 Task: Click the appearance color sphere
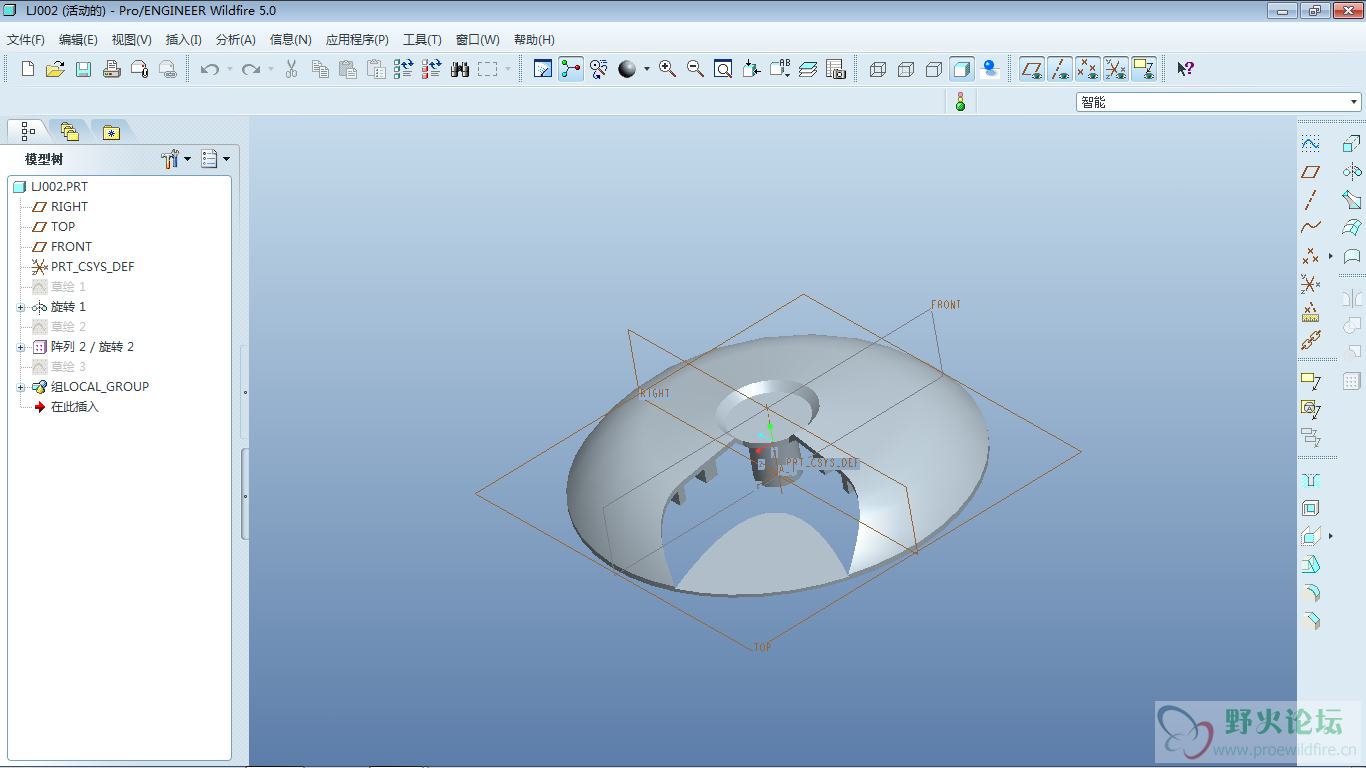tap(627, 69)
